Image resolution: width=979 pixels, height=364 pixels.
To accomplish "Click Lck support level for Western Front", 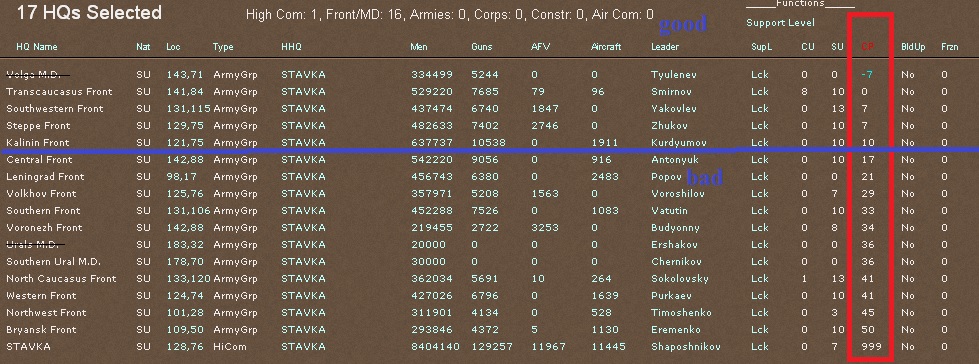I will (759, 296).
